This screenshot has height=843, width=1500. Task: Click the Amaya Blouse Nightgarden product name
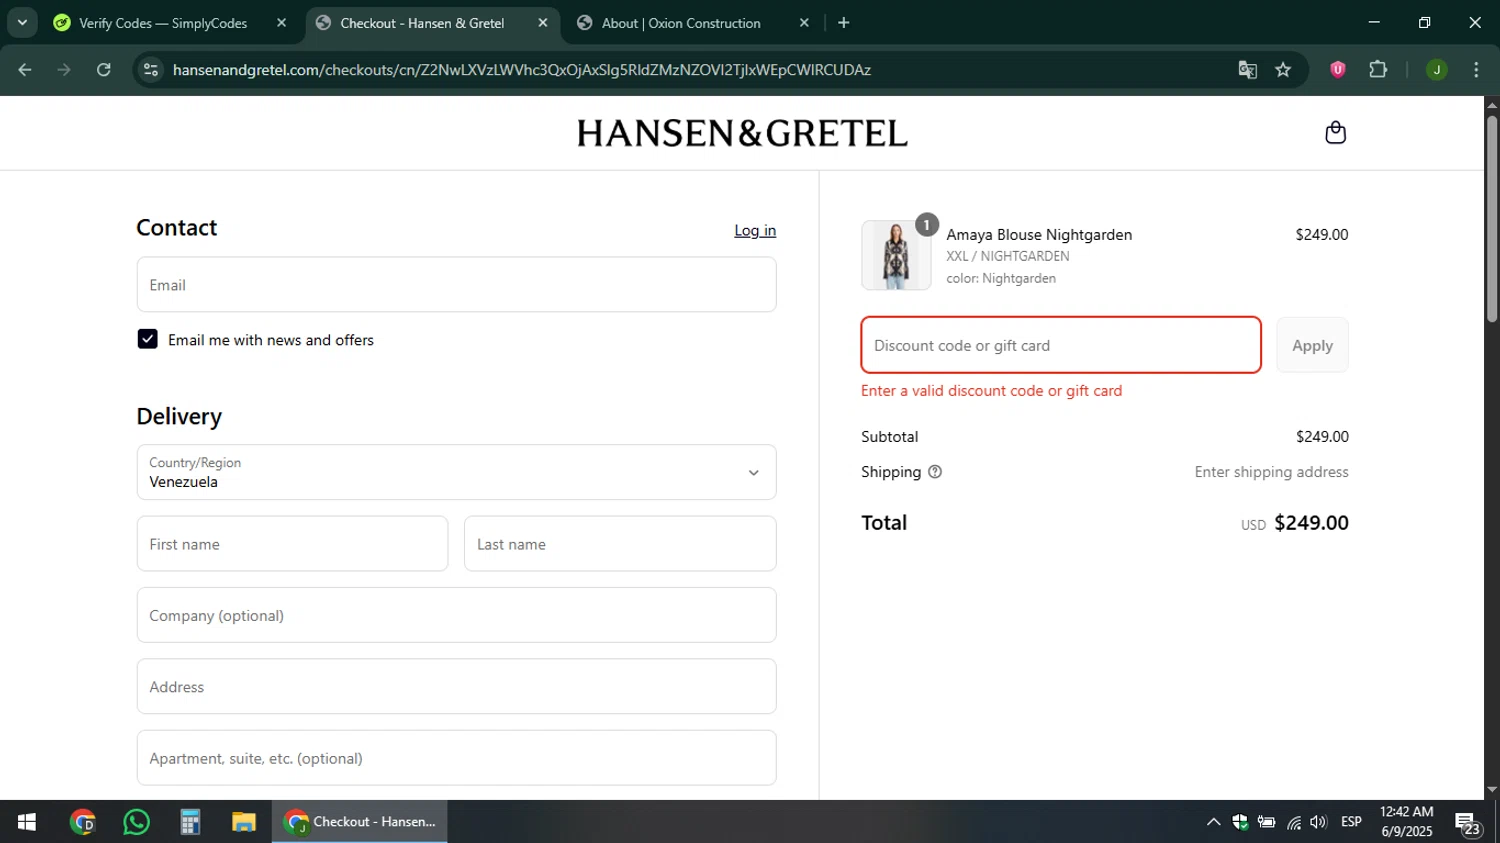click(1039, 235)
